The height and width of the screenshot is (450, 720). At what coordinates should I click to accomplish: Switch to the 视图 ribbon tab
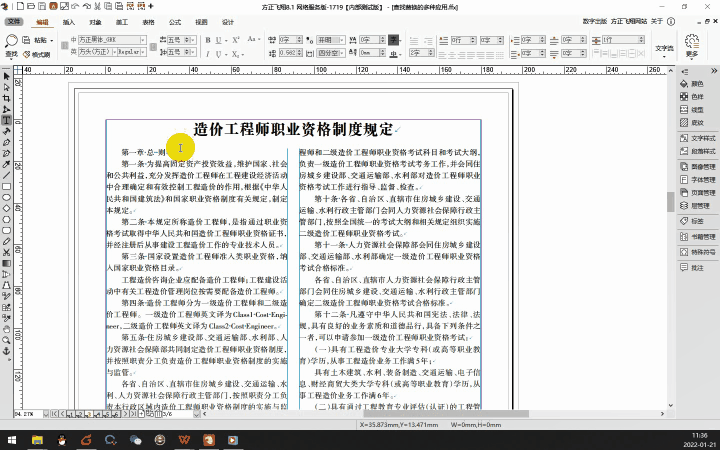tap(201, 22)
